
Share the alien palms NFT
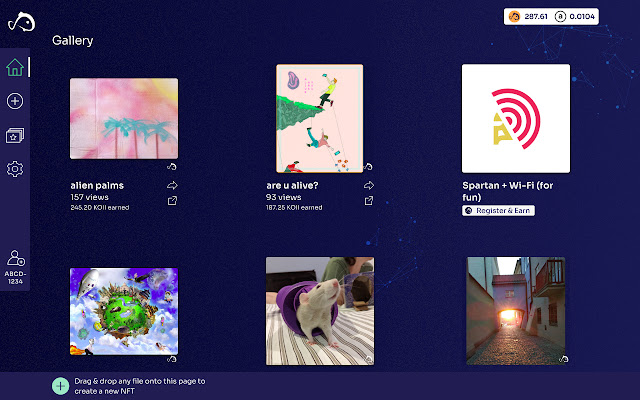(x=172, y=185)
